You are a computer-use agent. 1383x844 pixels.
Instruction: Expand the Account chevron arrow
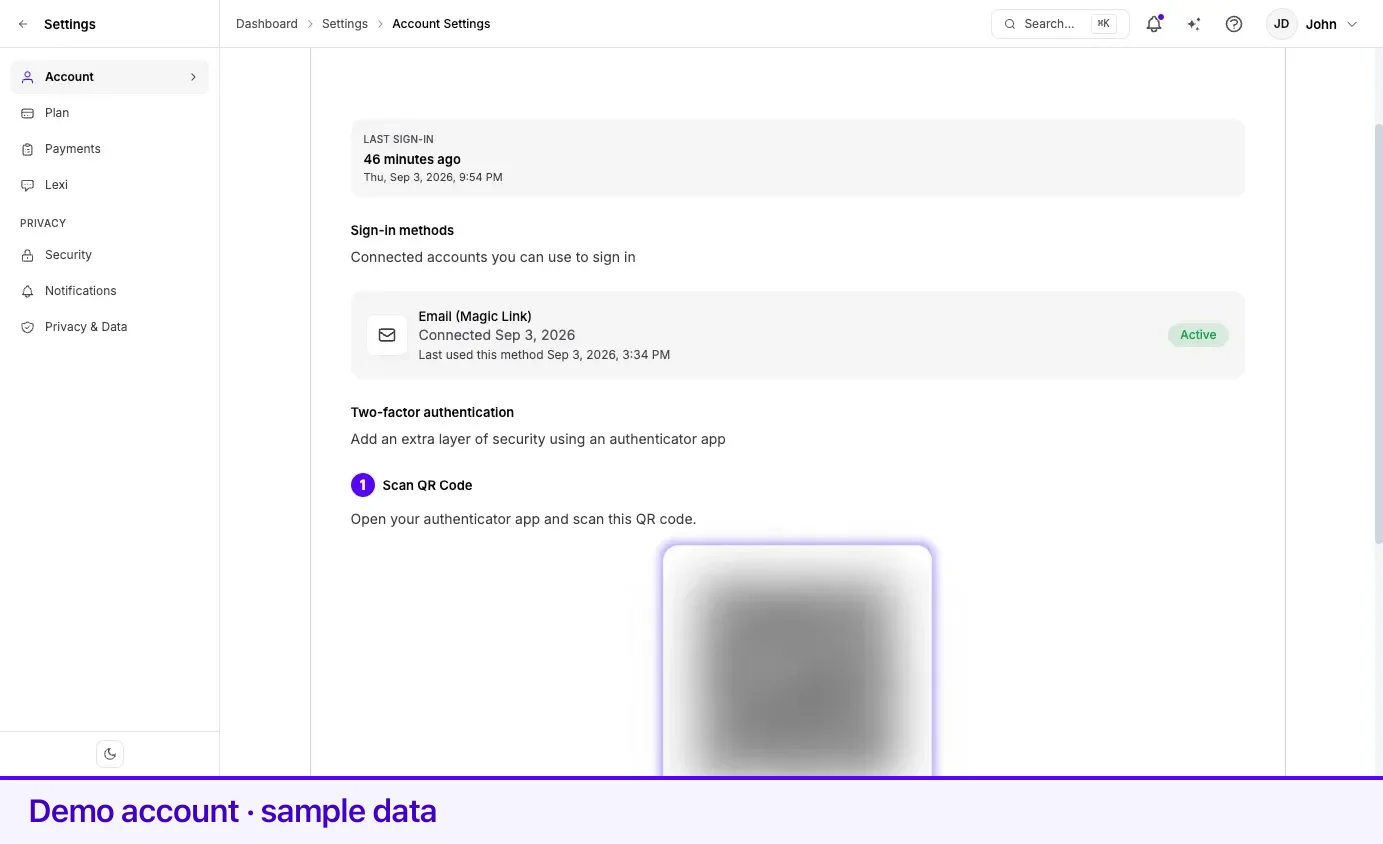pos(193,77)
